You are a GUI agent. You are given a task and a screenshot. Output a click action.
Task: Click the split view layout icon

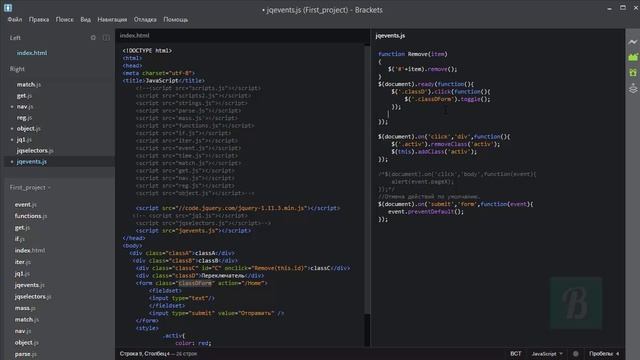(106, 38)
